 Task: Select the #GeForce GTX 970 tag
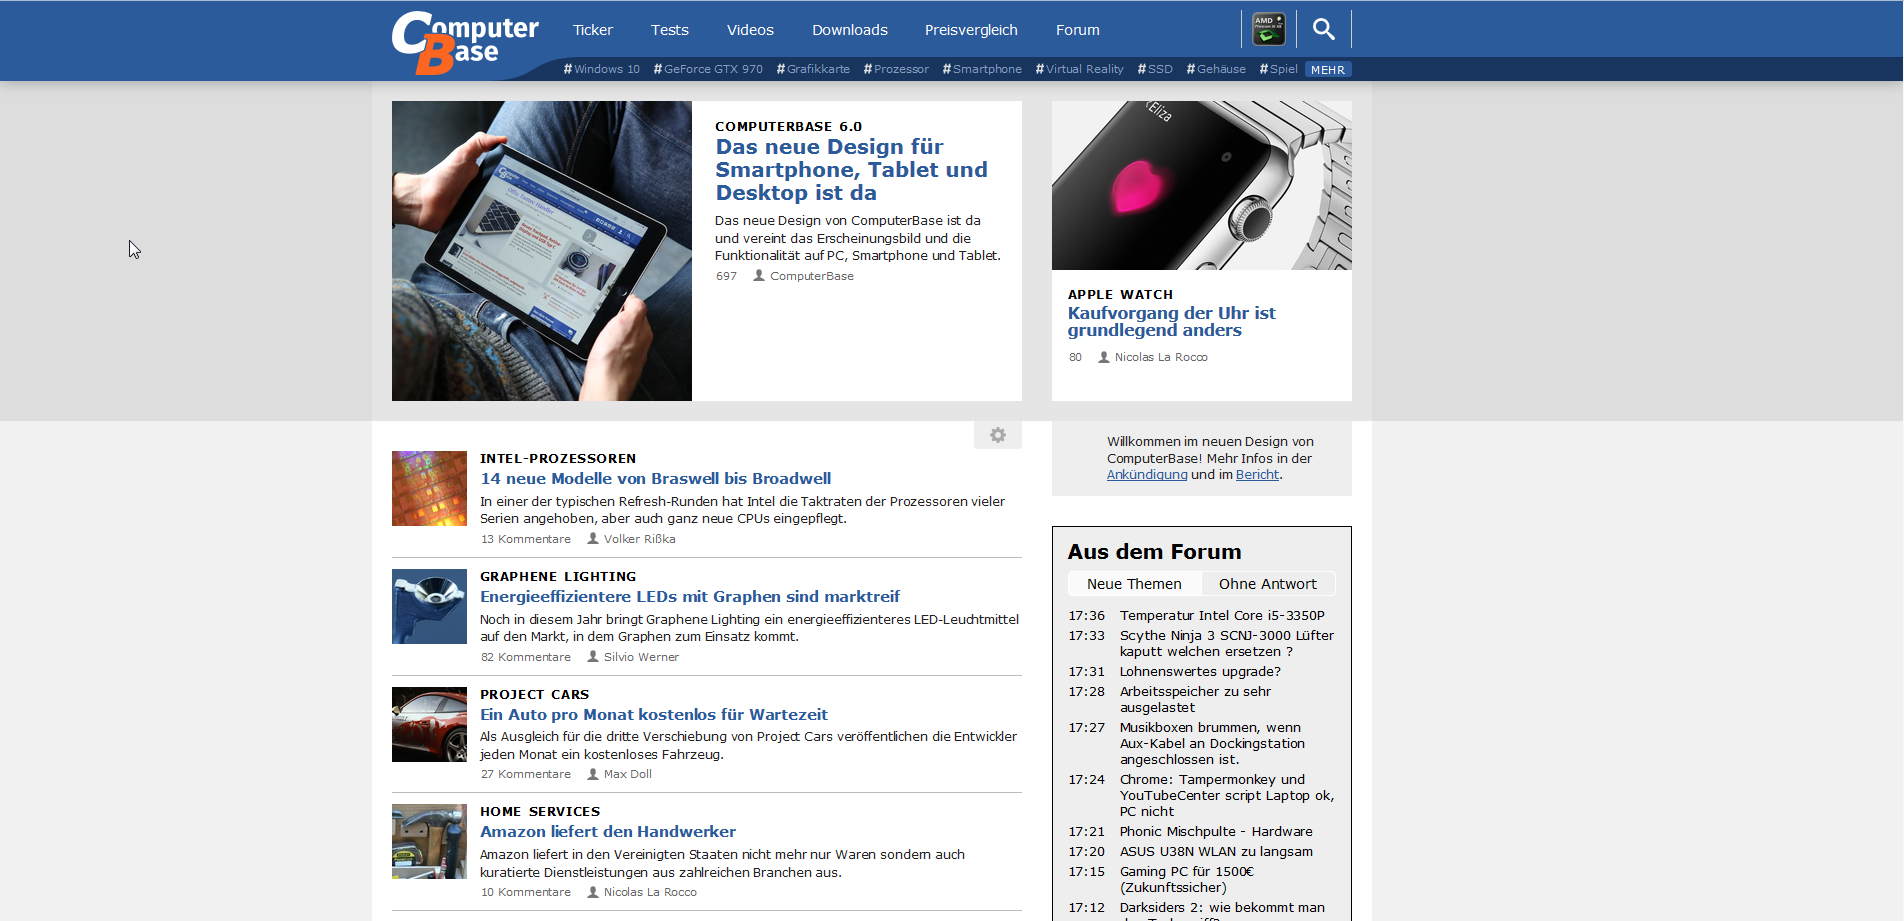(x=708, y=69)
